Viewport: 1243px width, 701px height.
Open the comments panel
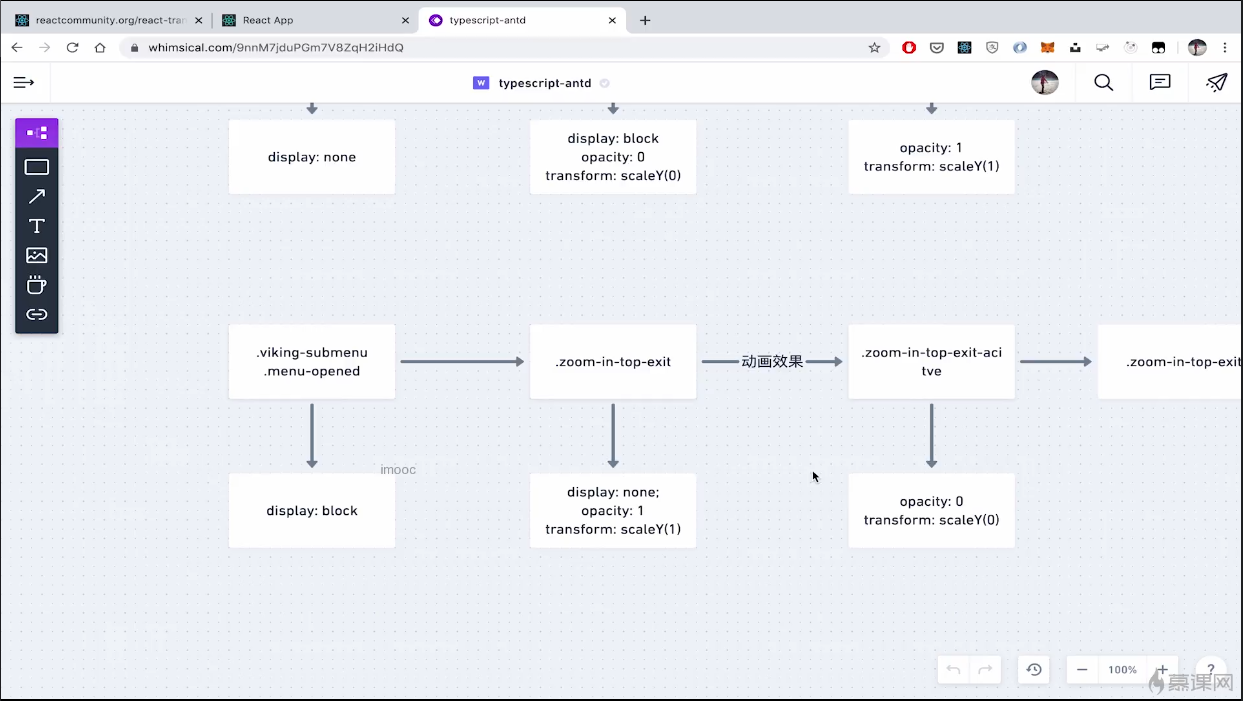tap(1160, 83)
